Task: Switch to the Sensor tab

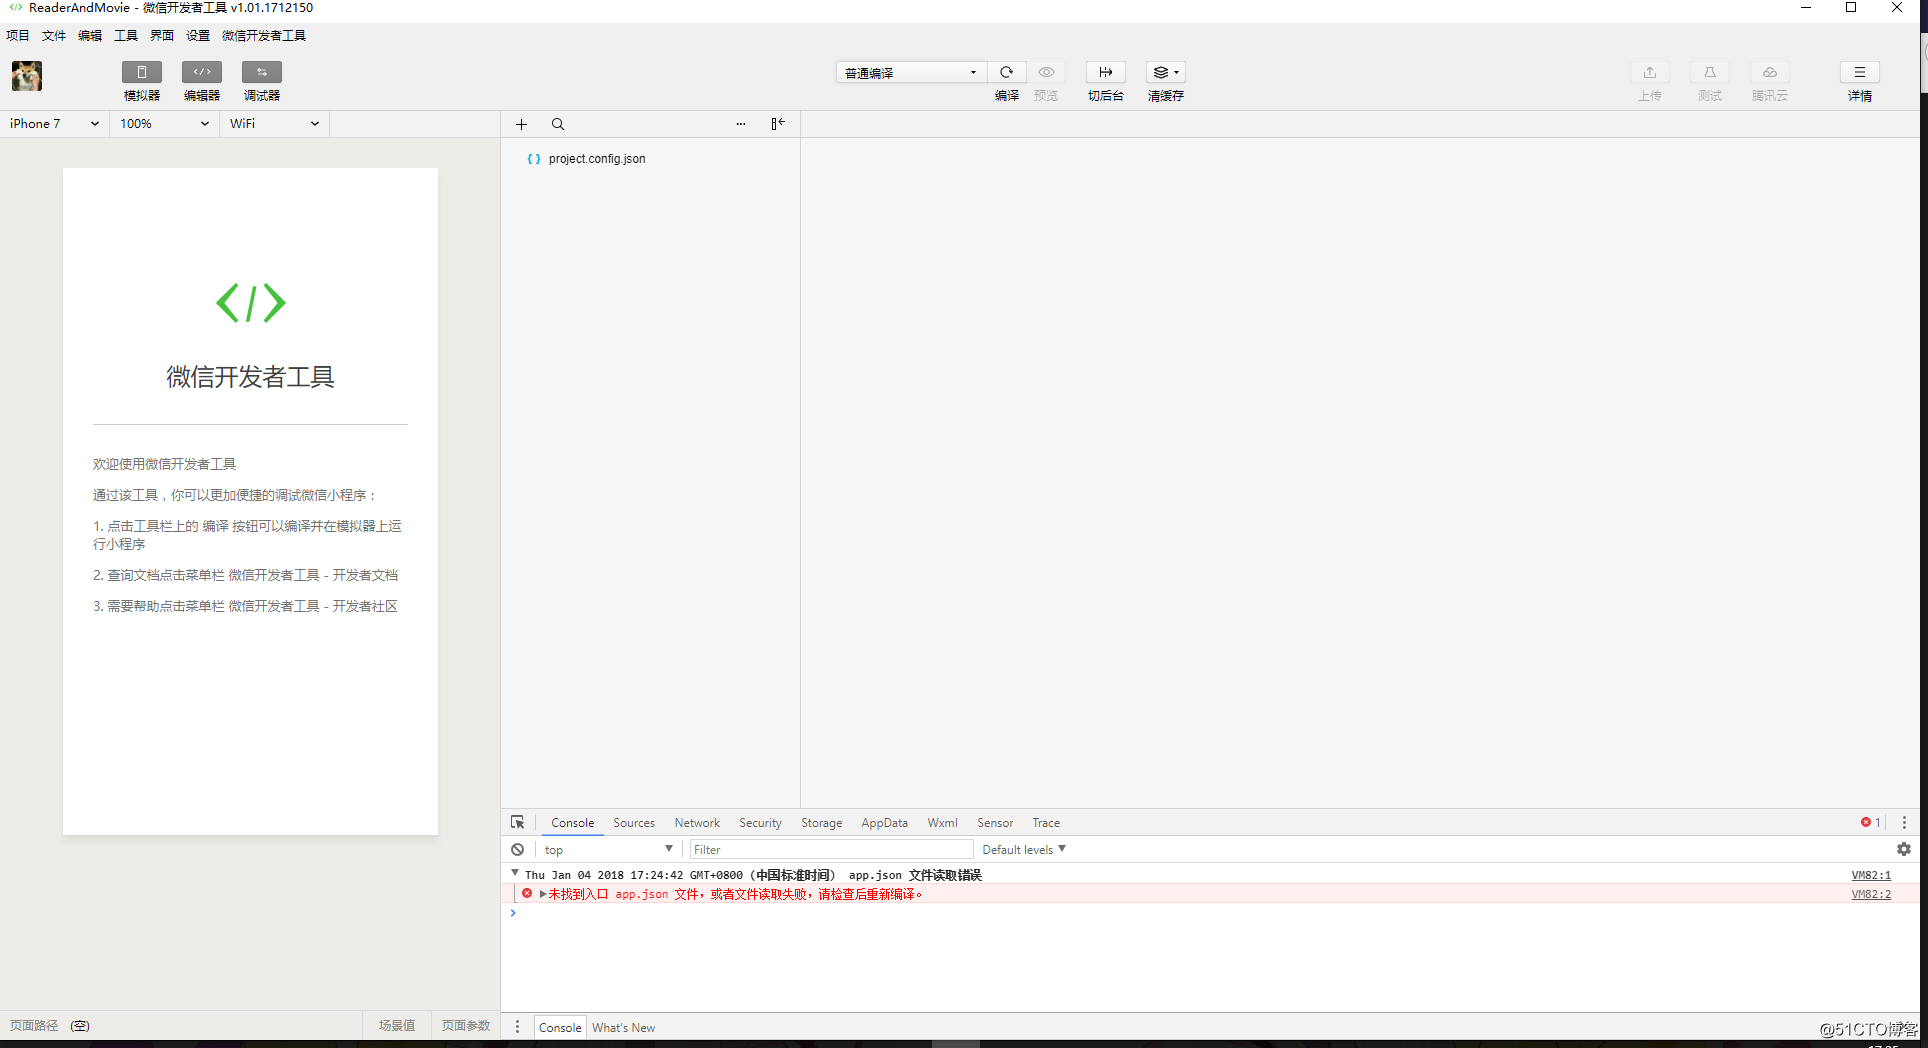Action: pyautogui.click(x=995, y=823)
